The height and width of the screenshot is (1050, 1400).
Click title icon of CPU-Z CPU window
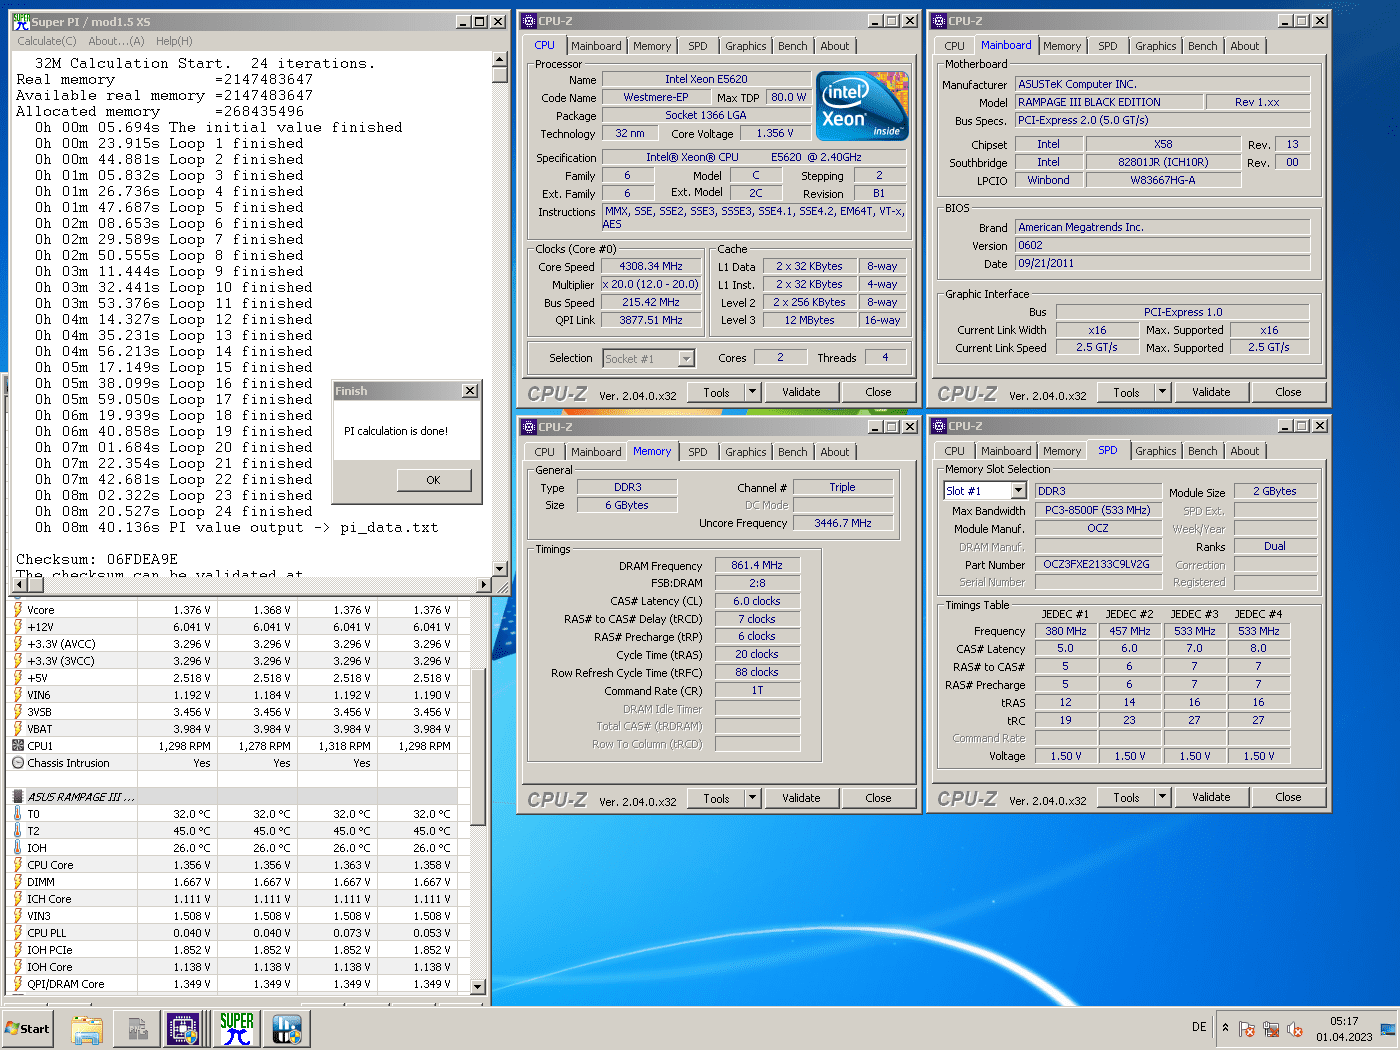(529, 21)
